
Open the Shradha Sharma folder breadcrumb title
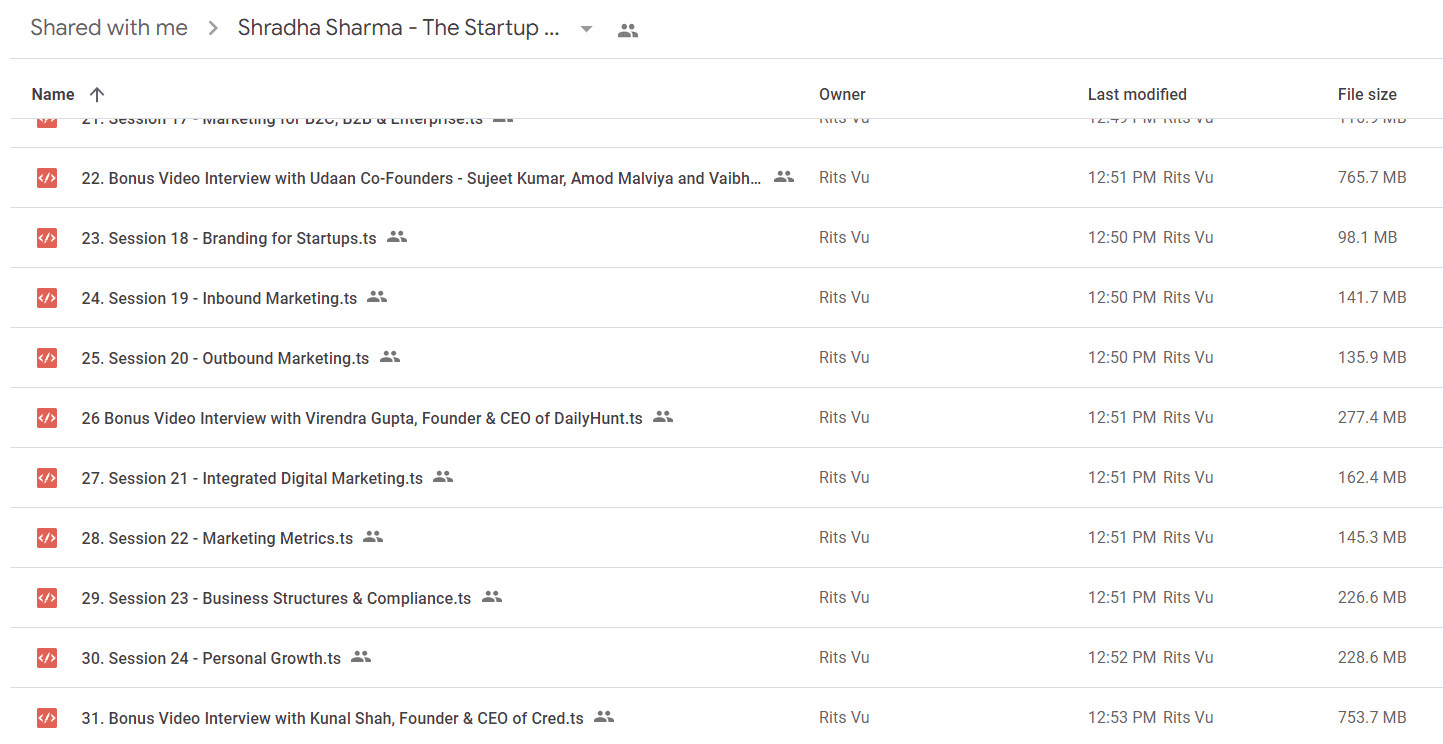(x=398, y=28)
